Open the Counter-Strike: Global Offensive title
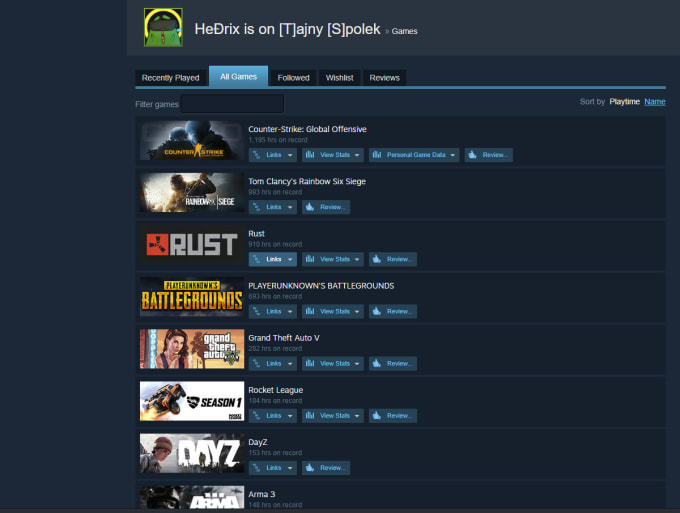 pyautogui.click(x=307, y=129)
